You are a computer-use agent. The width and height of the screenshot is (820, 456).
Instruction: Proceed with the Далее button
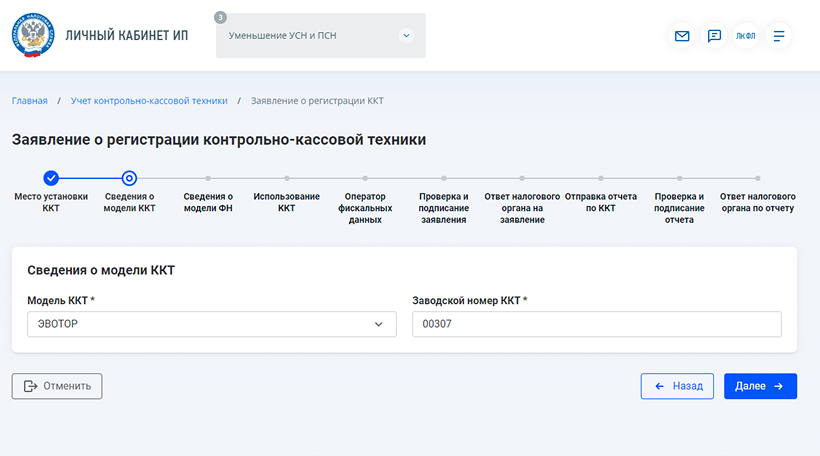click(x=760, y=386)
